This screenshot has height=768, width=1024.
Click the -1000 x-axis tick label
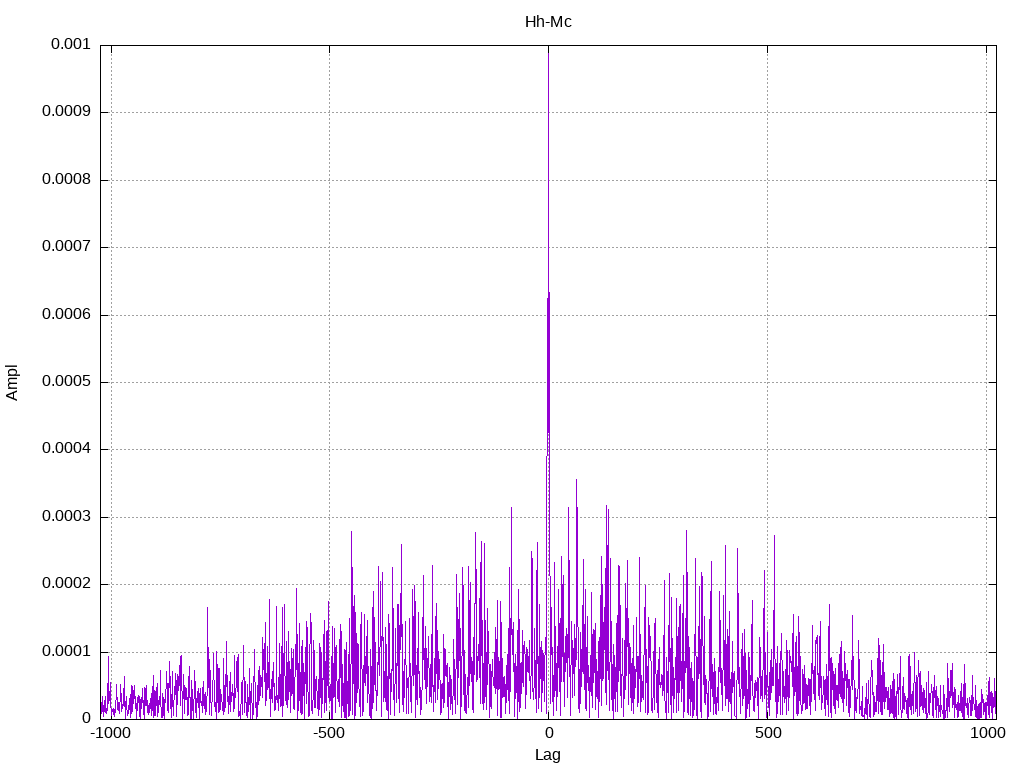tap(109, 734)
